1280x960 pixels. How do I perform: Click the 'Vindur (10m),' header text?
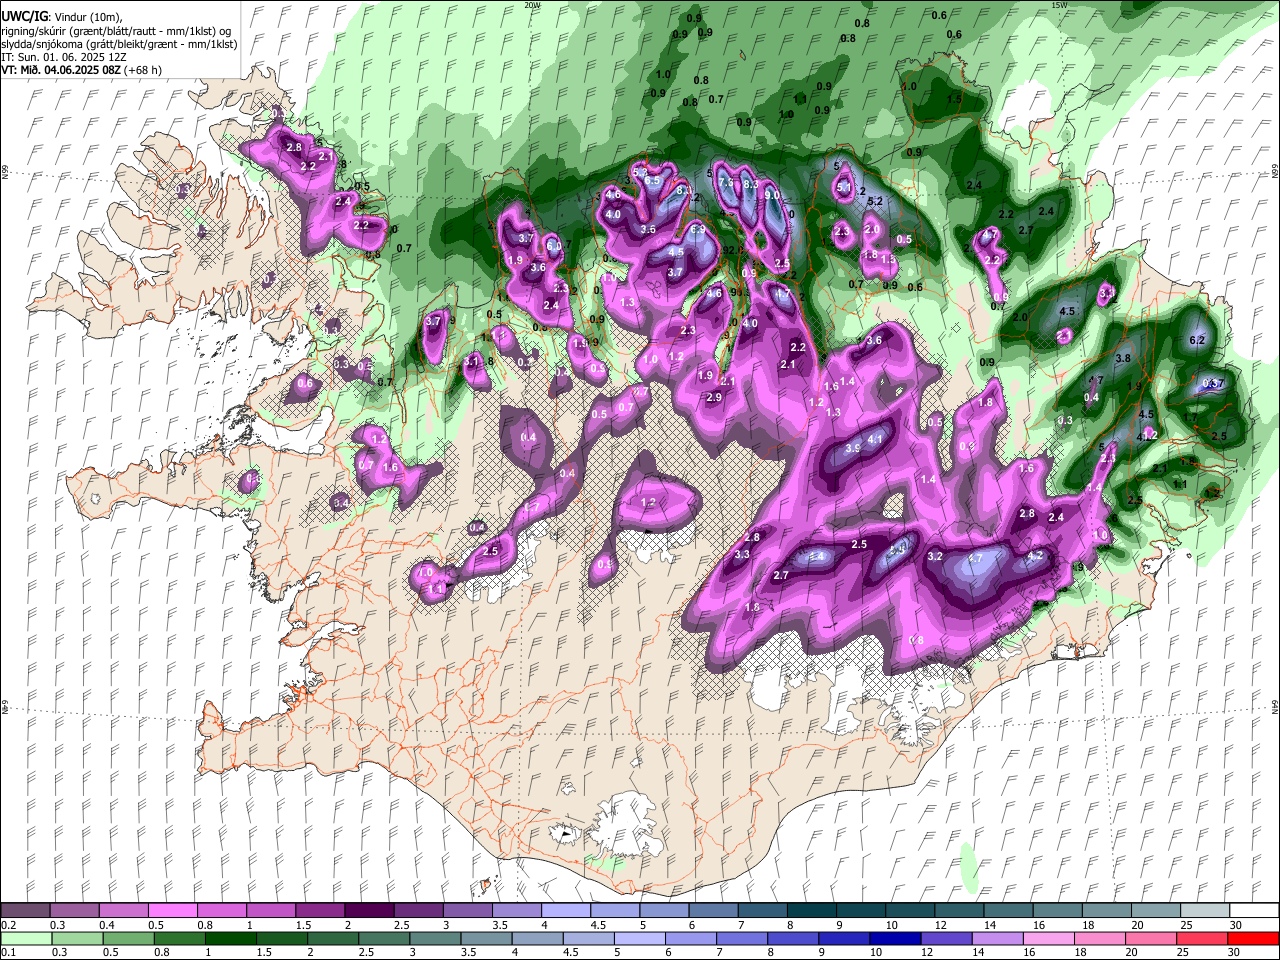pyautogui.click(x=87, y=17)
